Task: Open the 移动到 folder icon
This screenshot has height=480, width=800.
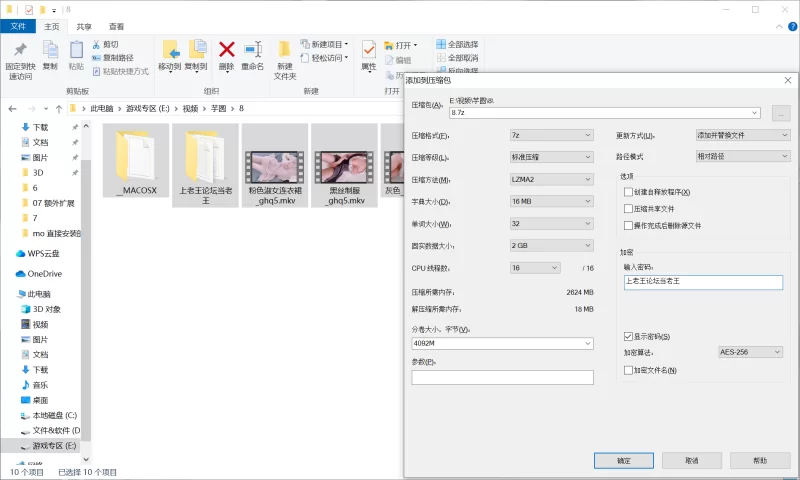Action: (x=170, y=49)
